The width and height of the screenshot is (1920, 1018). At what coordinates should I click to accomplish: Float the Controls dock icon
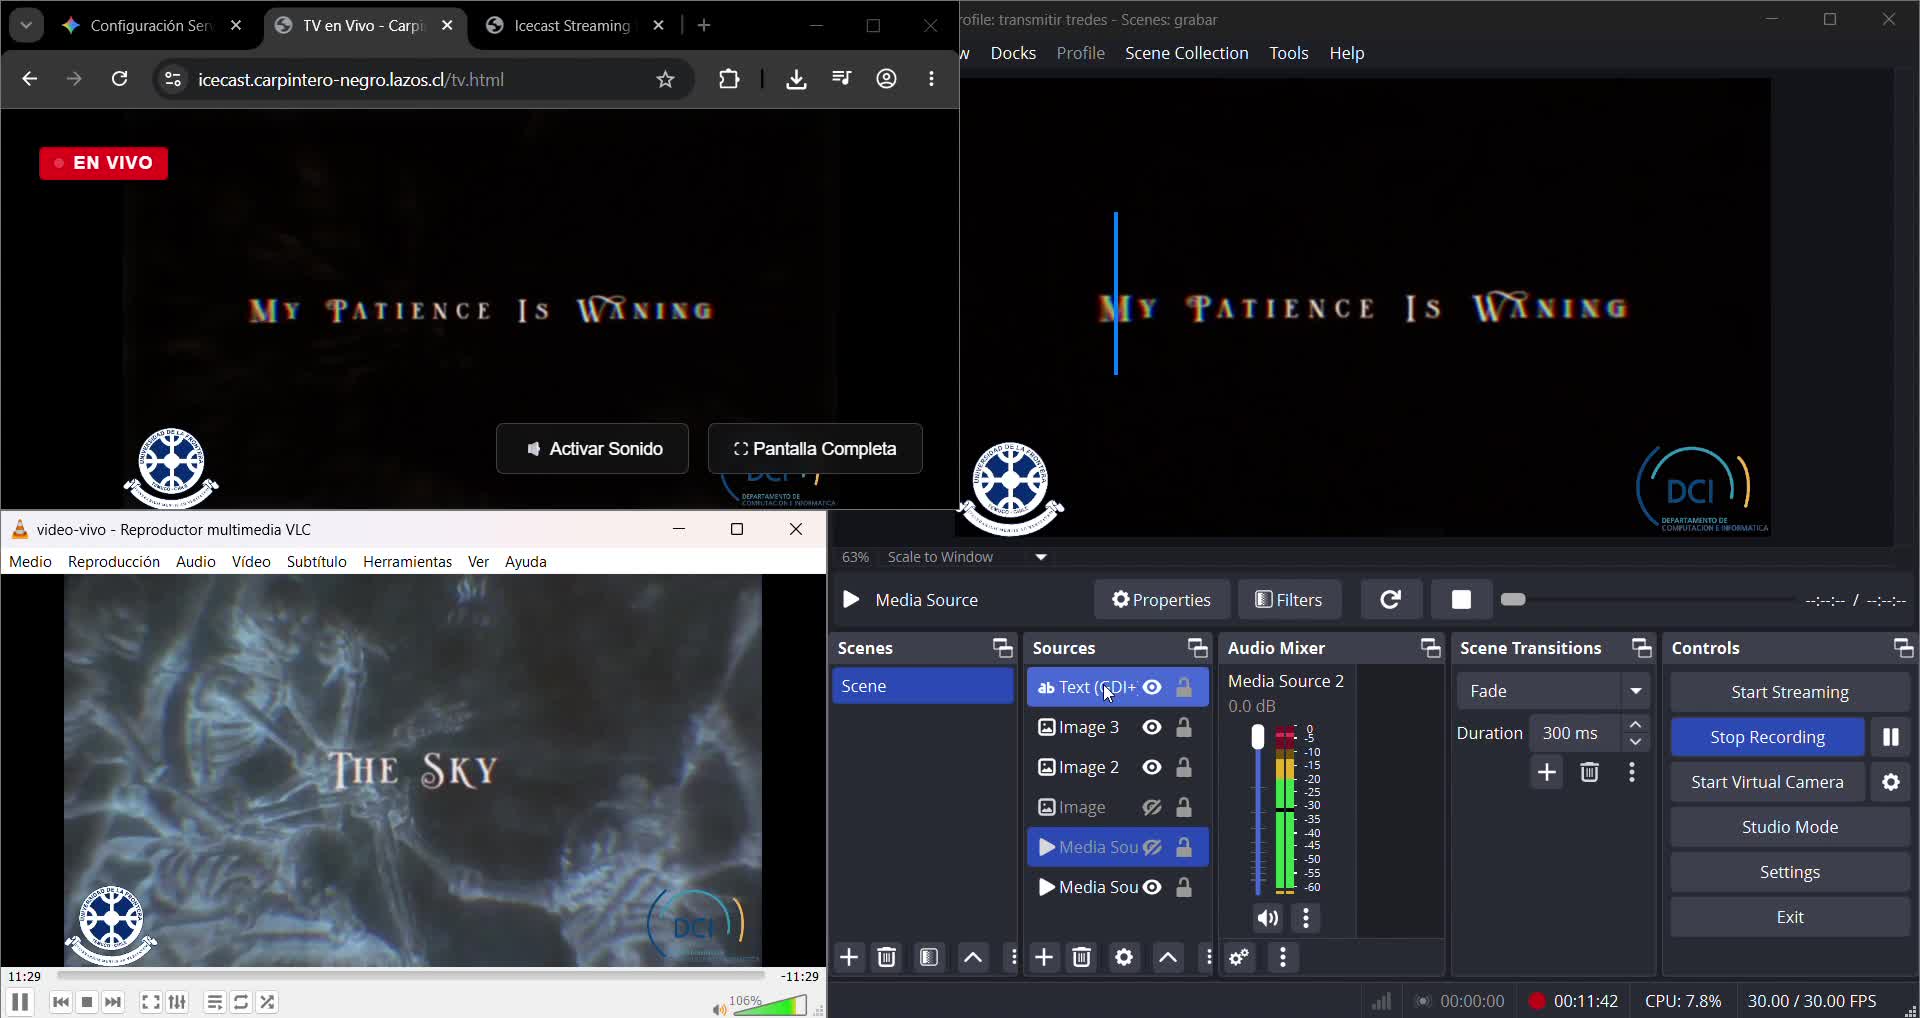[x=1903, y=648]
